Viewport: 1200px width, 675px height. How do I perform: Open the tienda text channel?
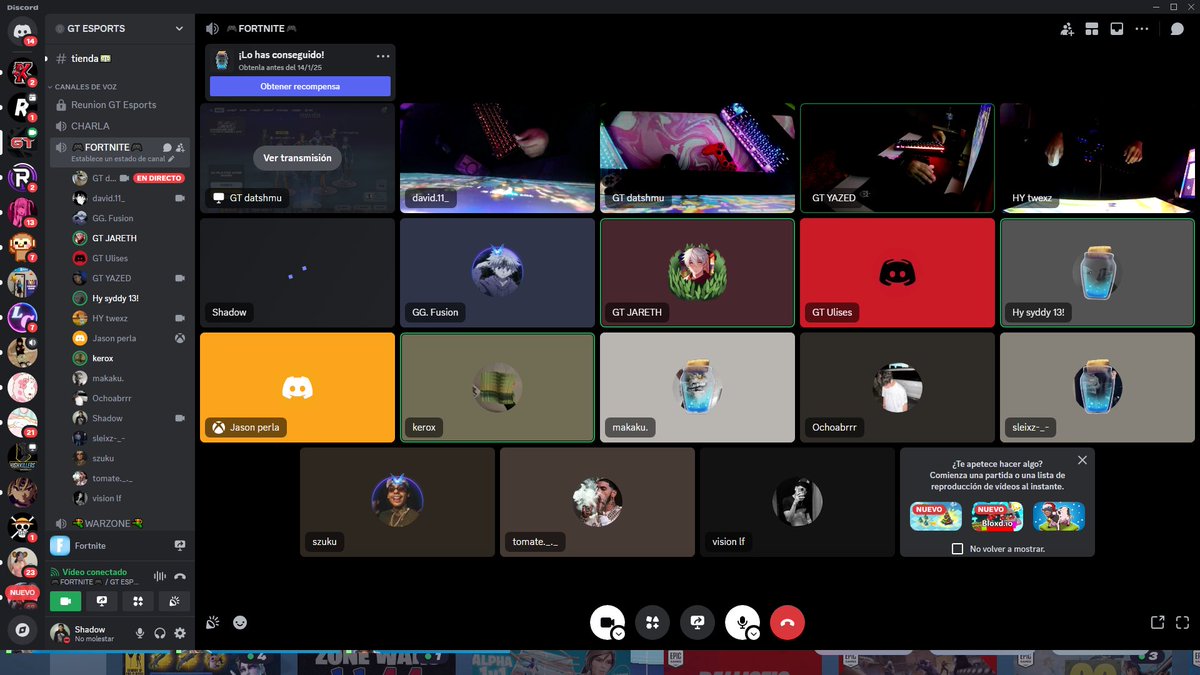click(120, 59)
